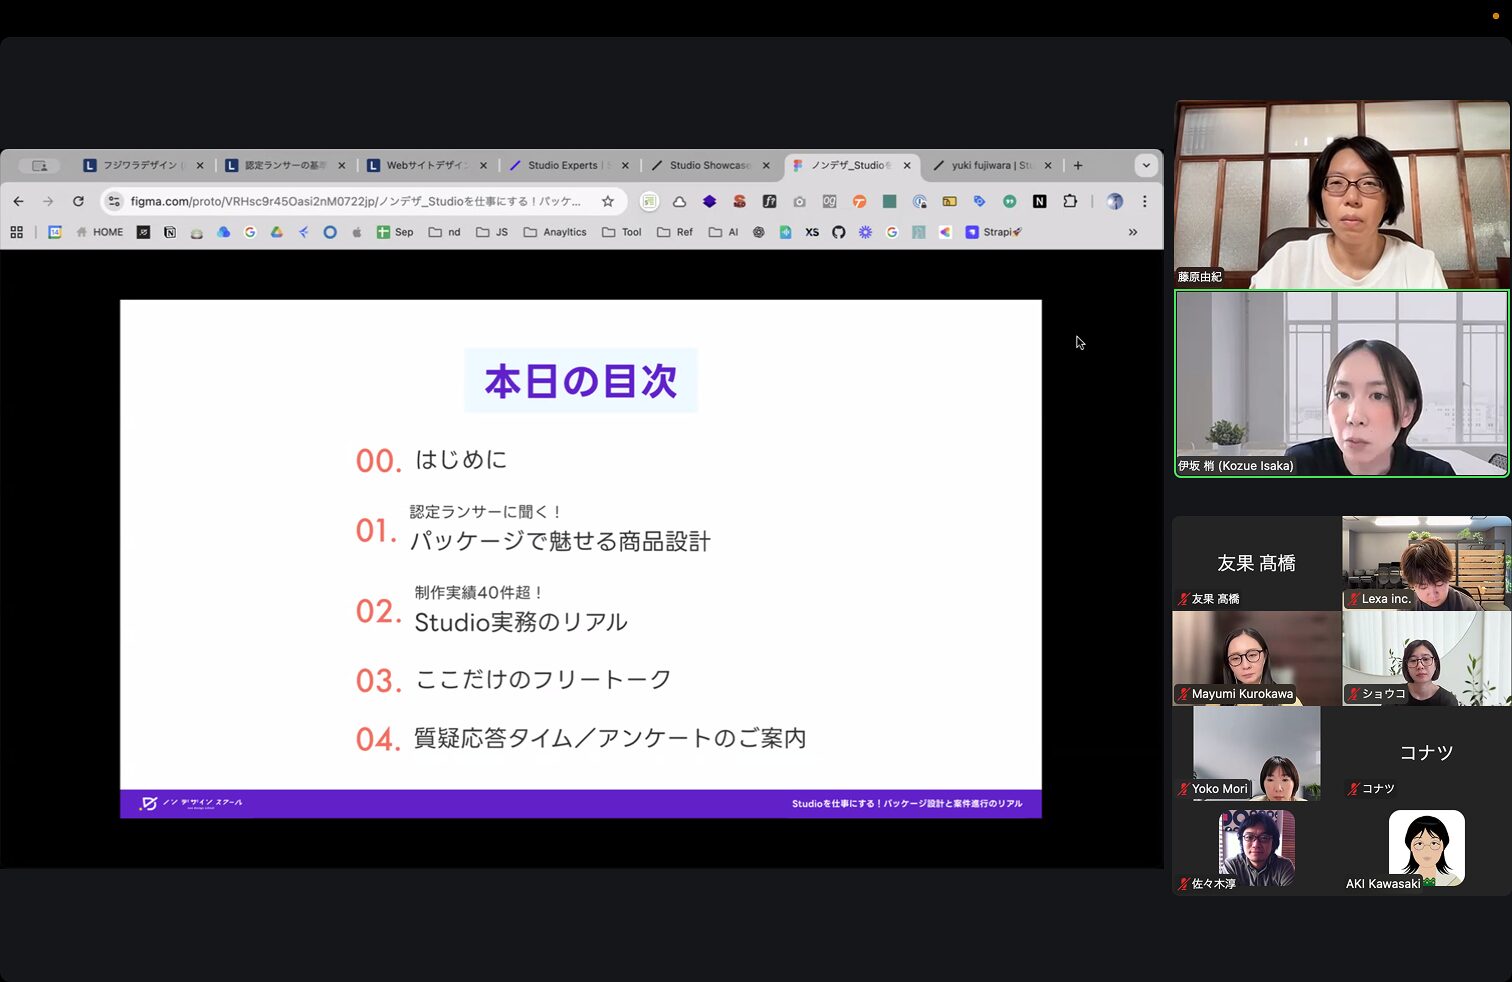Screen dimensions: 1512x982
Task: Expand the tab search dropdown arrow
Action: pyautogui.click(x=1146, y=165)
